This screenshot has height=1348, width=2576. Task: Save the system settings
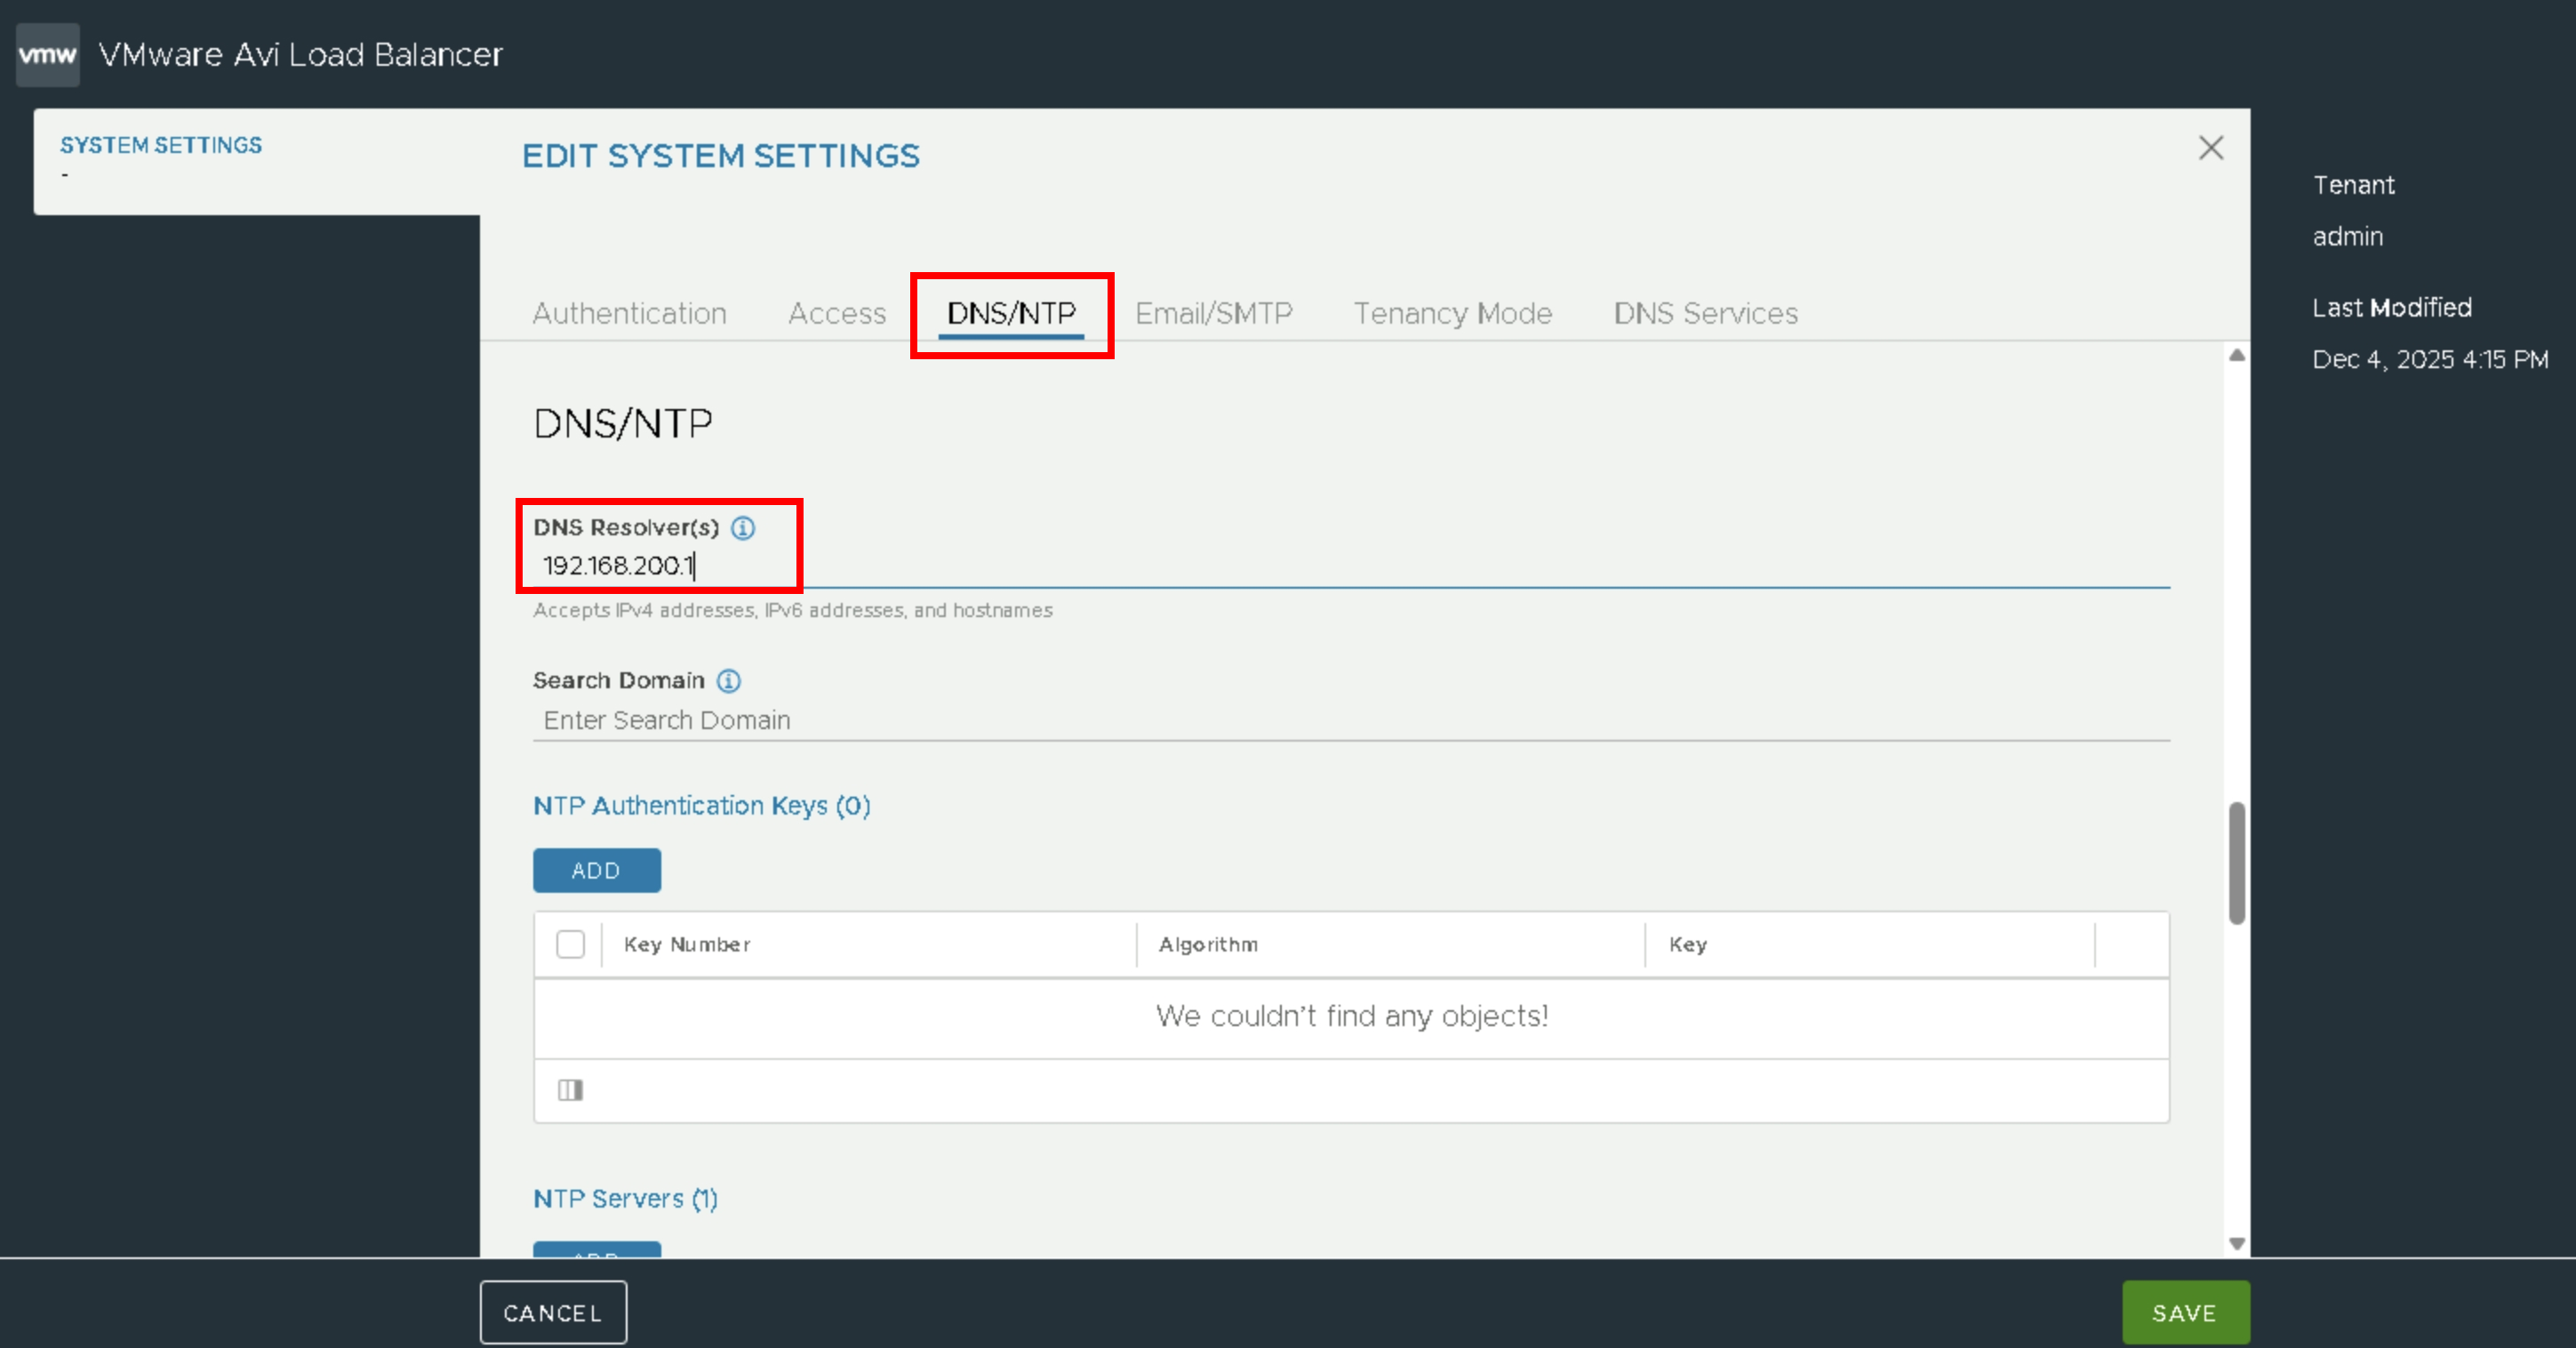point(2186,1312)
